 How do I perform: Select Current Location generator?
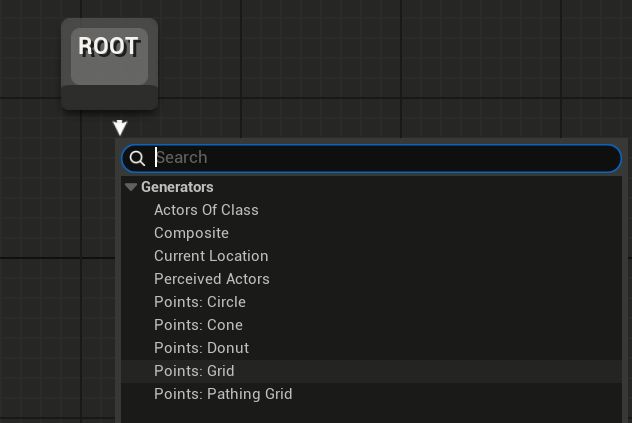tap(211, 256)
